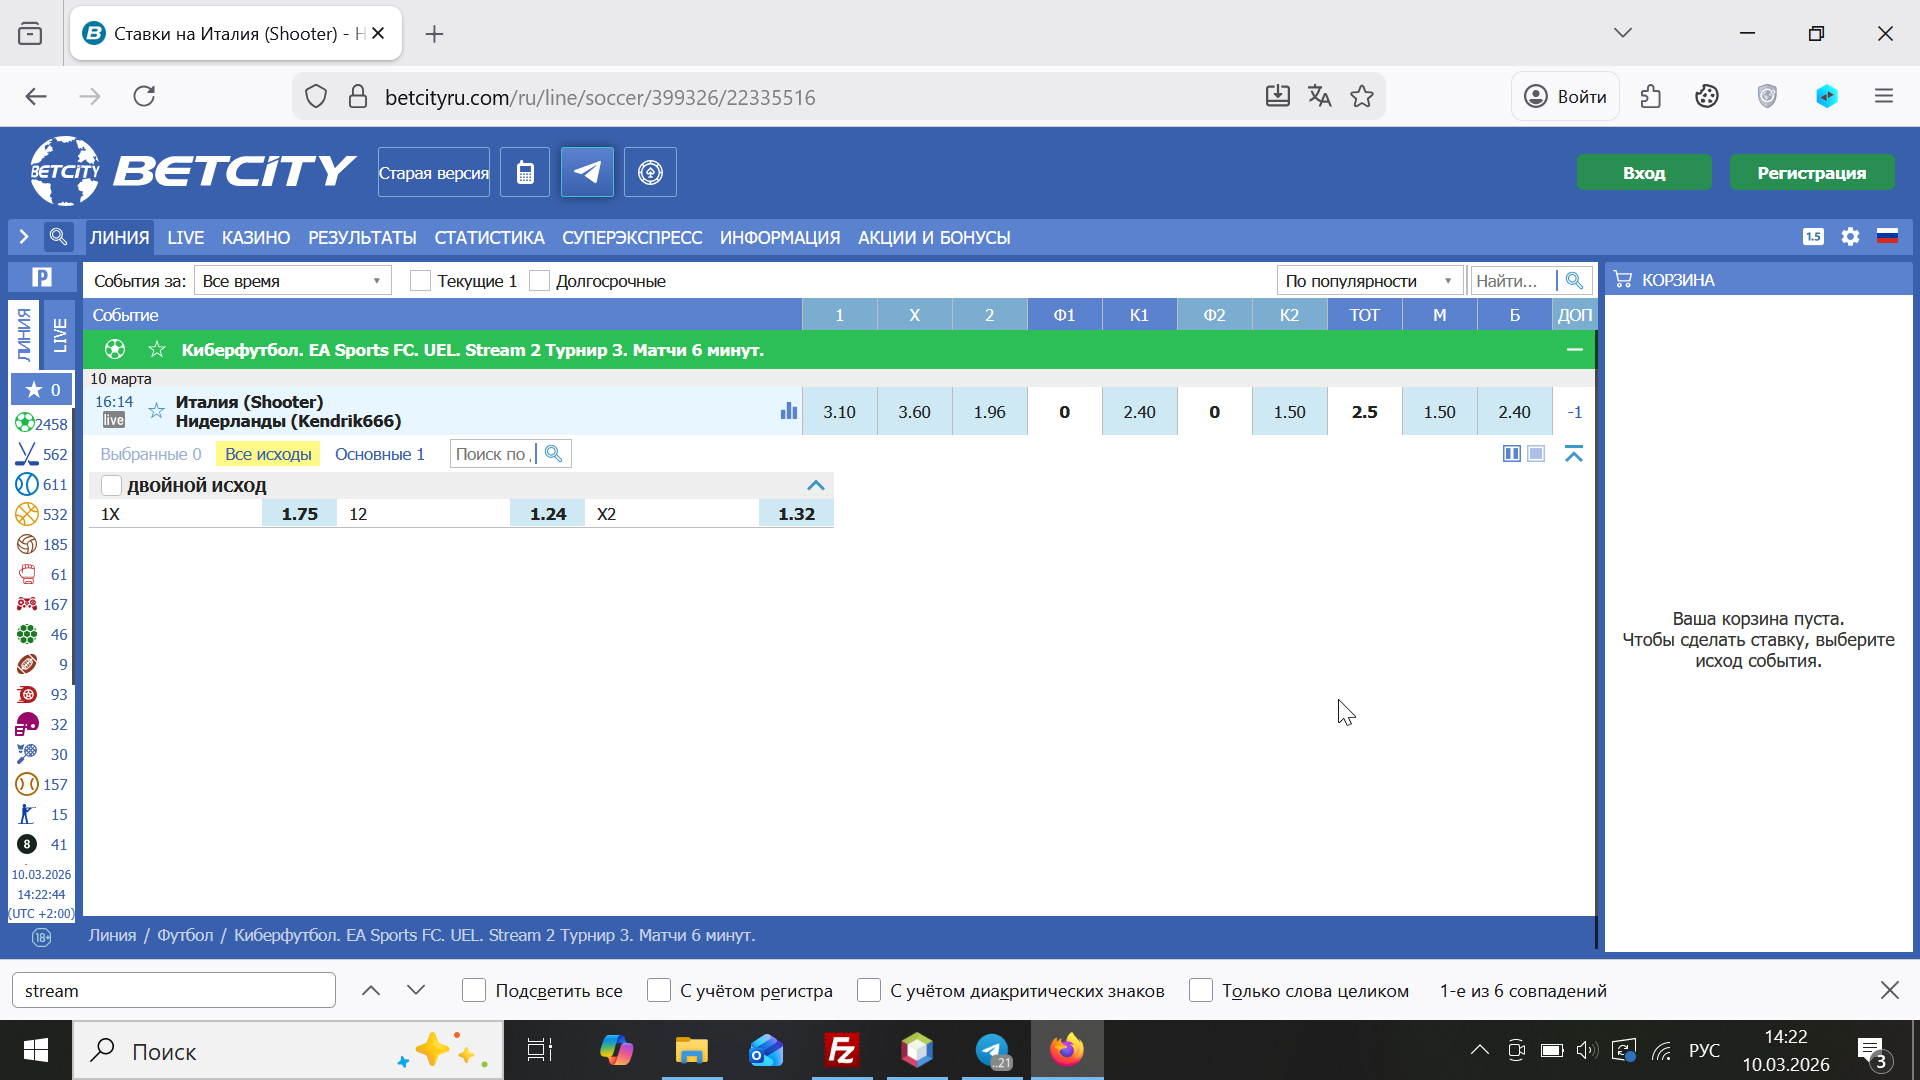The image size is (1920, 1080).
Task: Add the Италия match to favorites with its star
Action: pos(156,411)
